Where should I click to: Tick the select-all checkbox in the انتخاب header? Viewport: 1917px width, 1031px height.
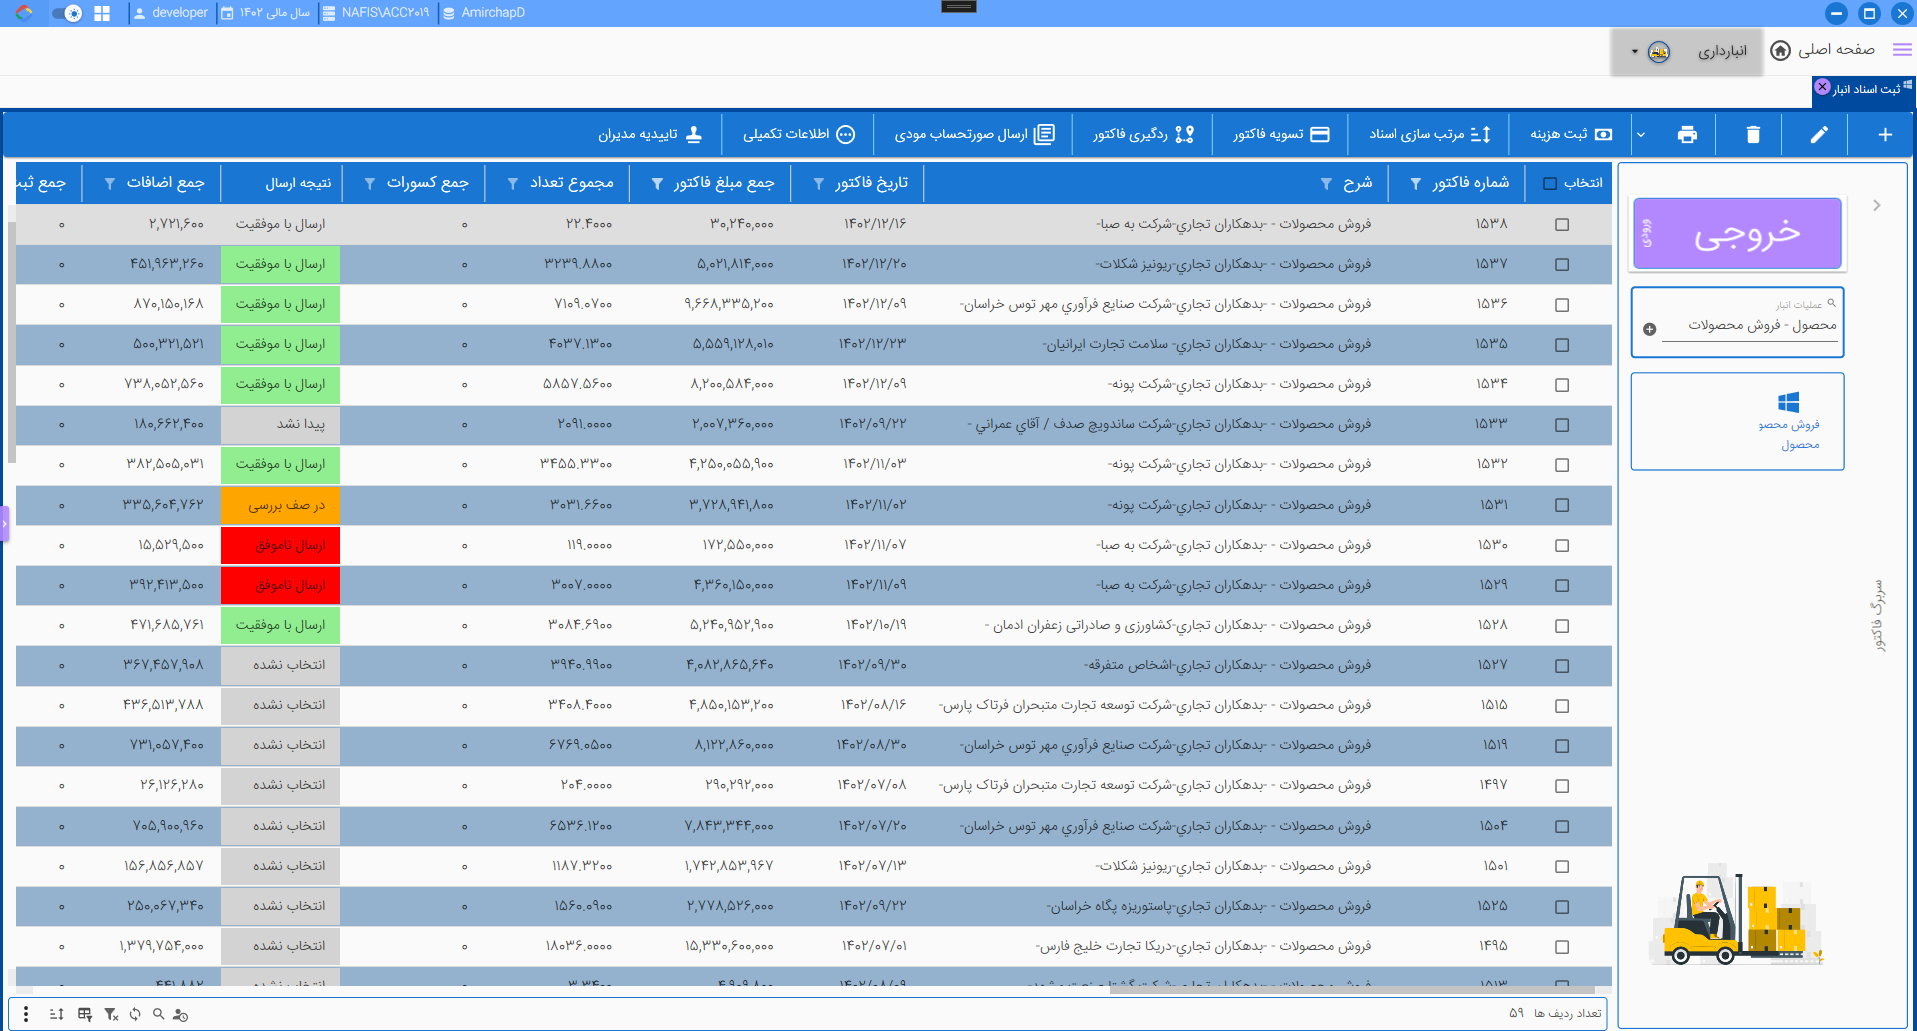pyautogui.click(x=1550, y=184)
